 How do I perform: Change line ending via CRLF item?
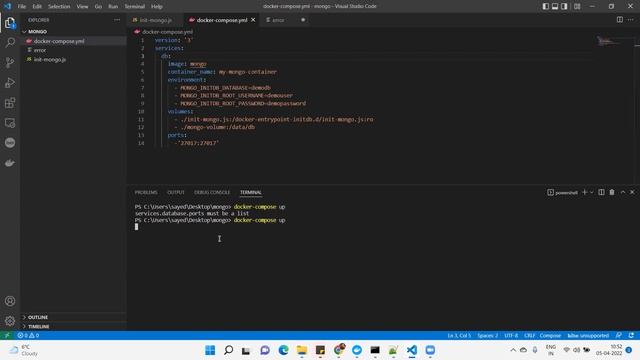(529, 336)
